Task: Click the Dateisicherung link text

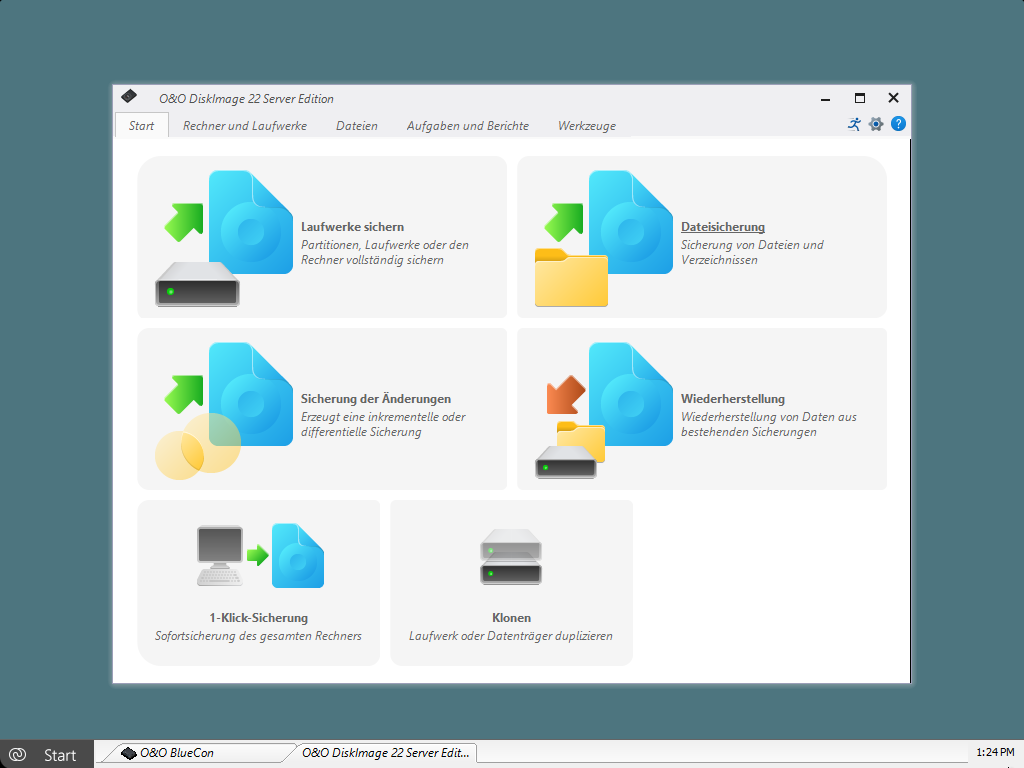Action: 723,227
